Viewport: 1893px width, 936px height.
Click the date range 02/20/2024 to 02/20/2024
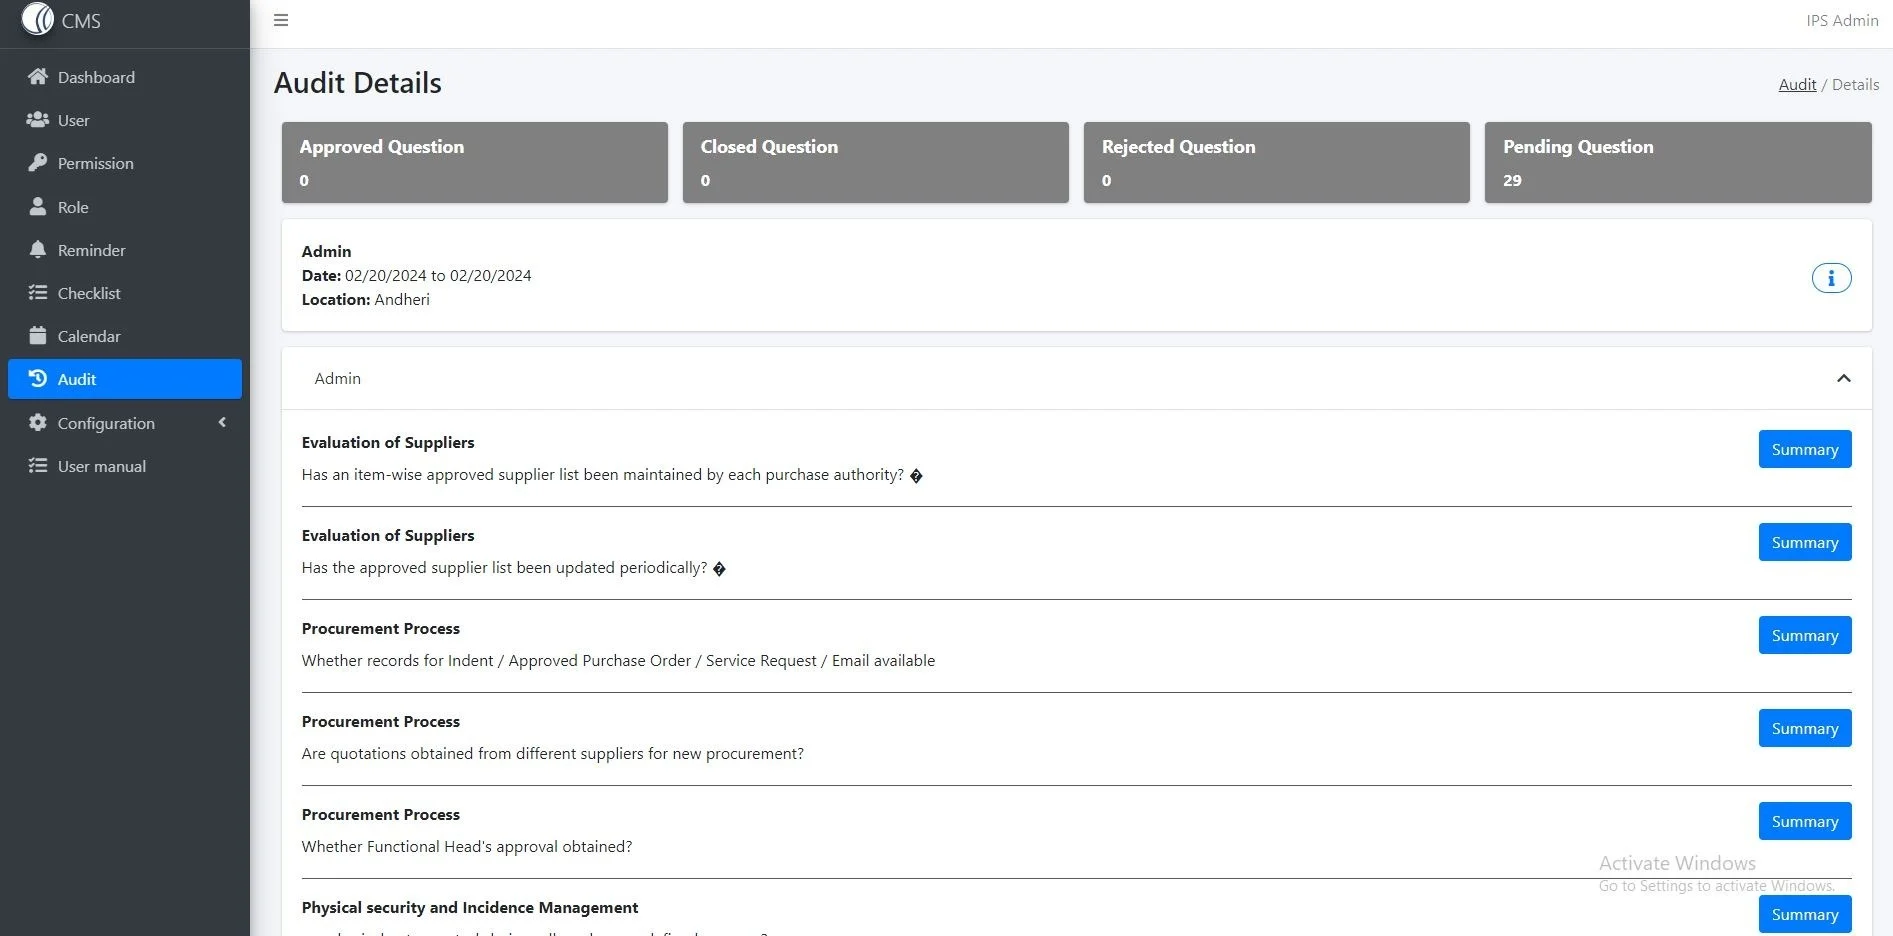coord(438,275)
